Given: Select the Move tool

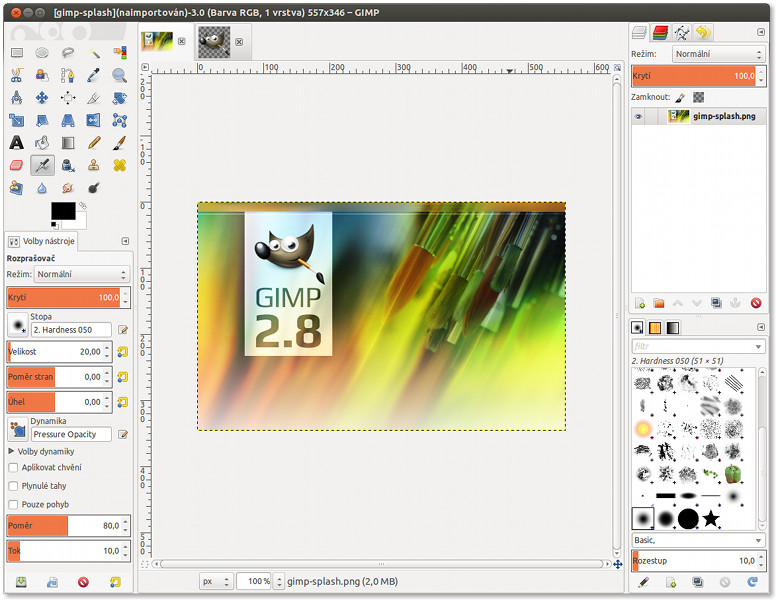Looking at the screenshot, I should pos(42,98).
